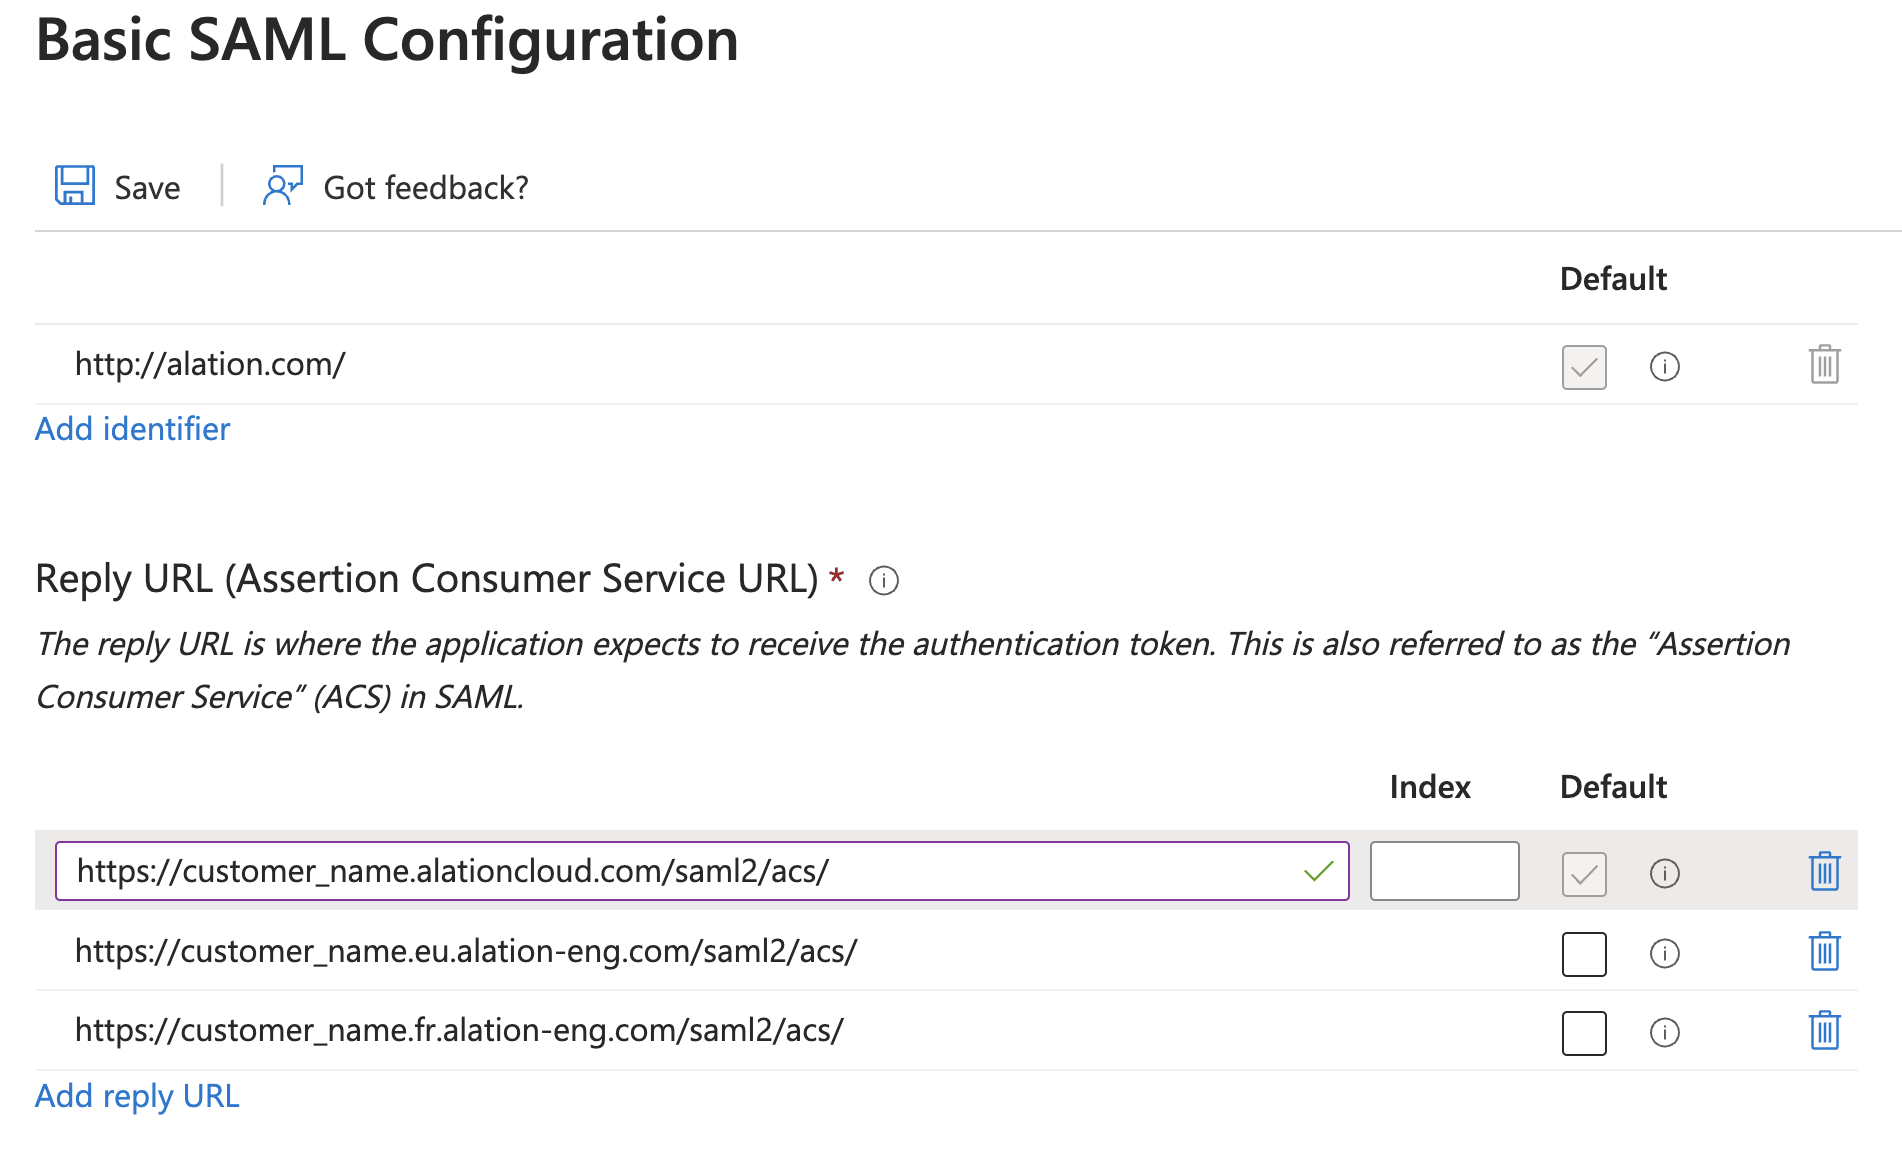
Task: Show info for alationcloud.com default checkbox
Action: (1664, 873)
